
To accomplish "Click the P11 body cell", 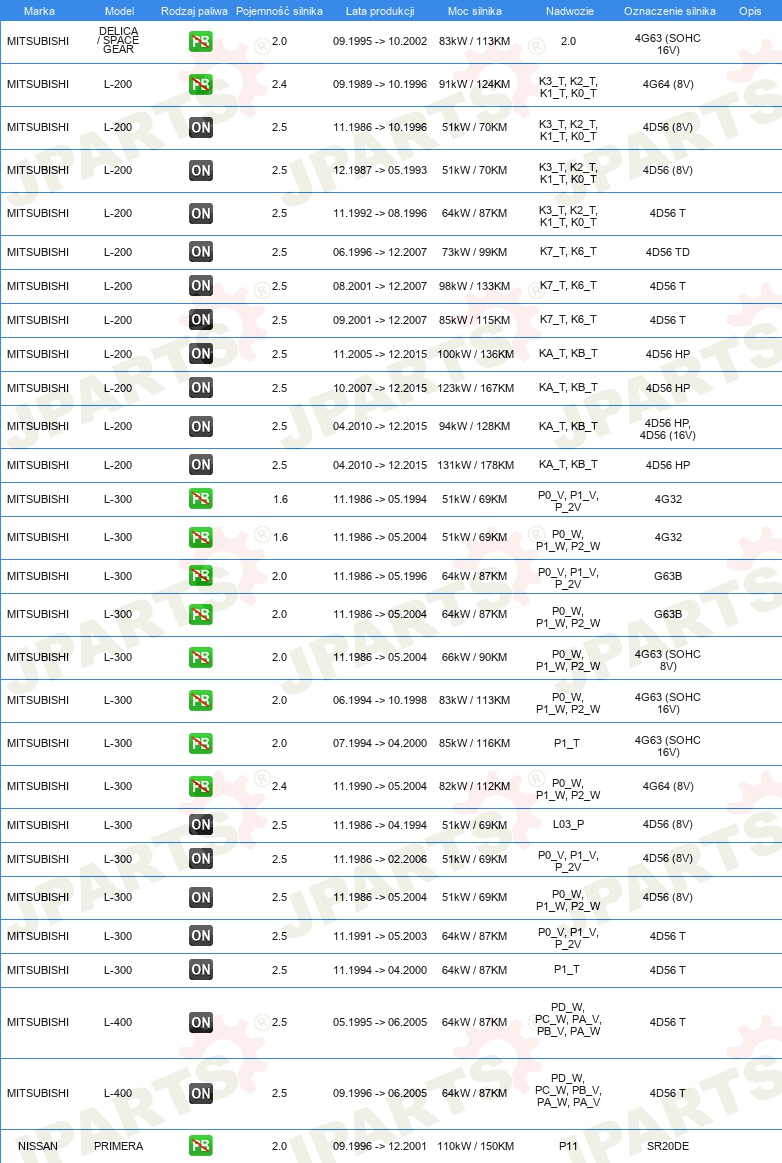I will coord(568,1146).
